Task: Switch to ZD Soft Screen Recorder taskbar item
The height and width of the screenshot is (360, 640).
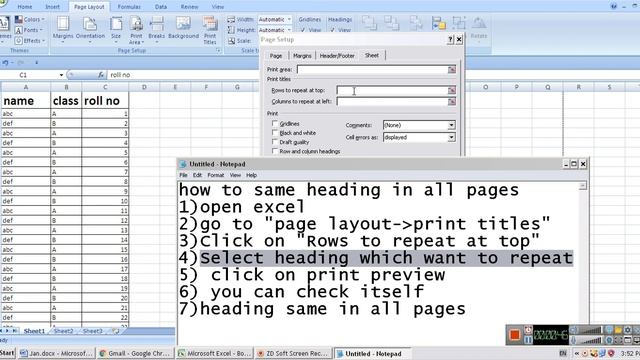Action: 293,353
